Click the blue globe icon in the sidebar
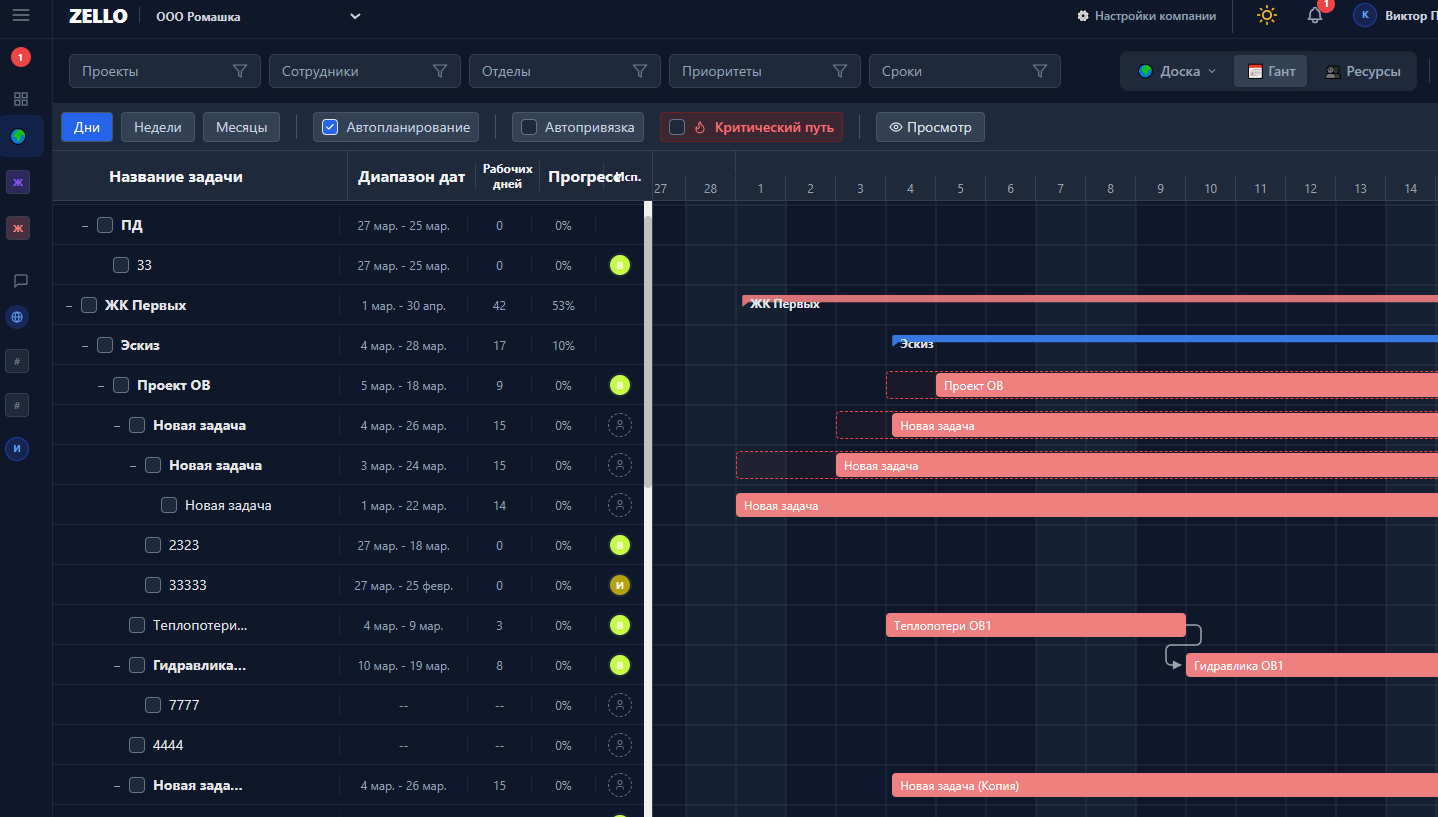1438x817 pixels. [x=17, y=317]
